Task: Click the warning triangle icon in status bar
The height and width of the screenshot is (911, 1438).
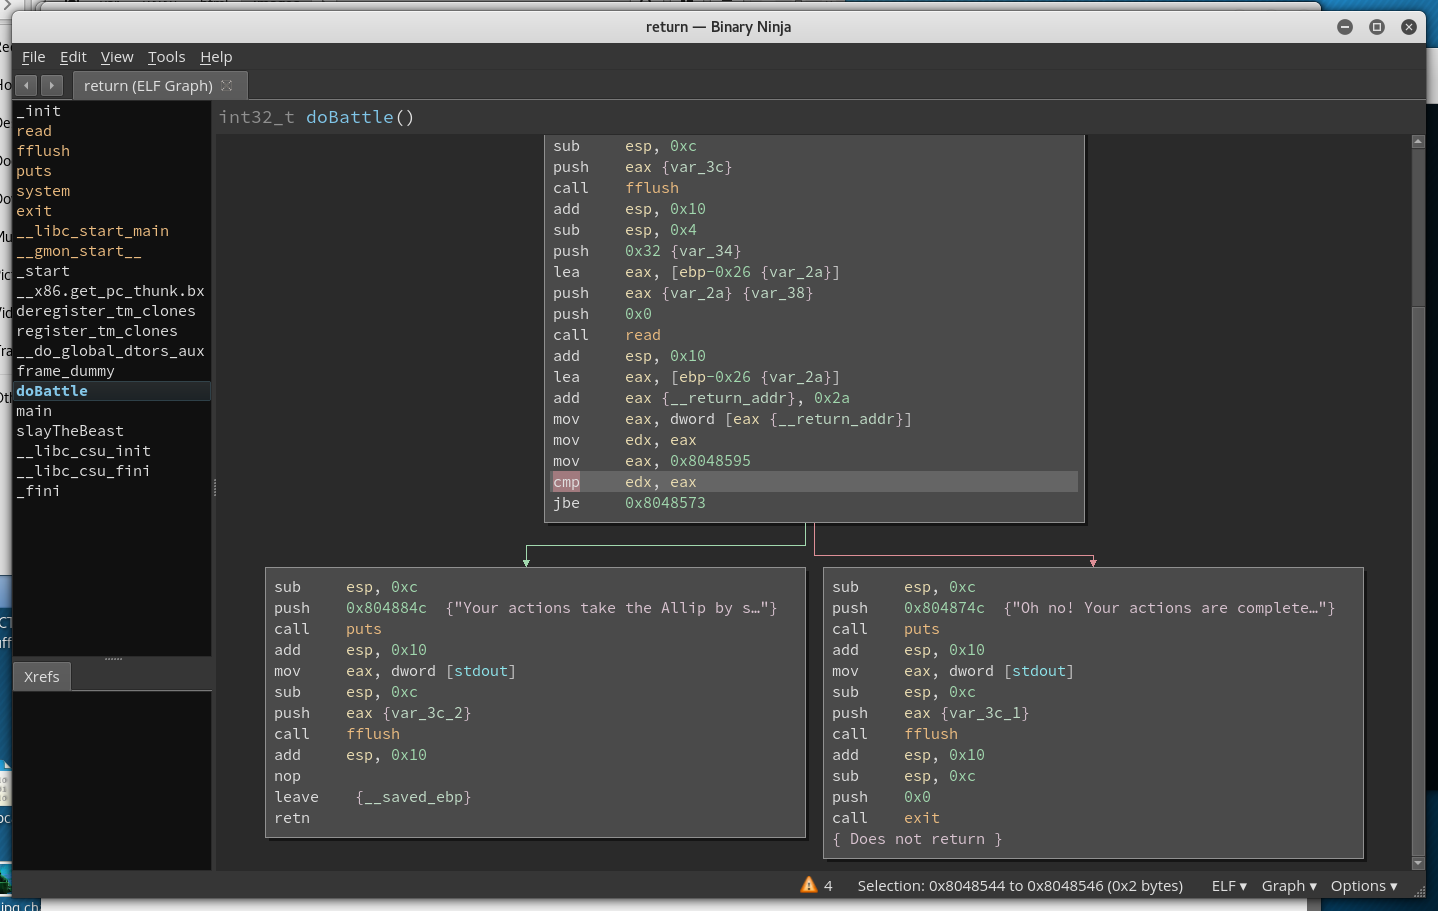Action: pos(809,885)
